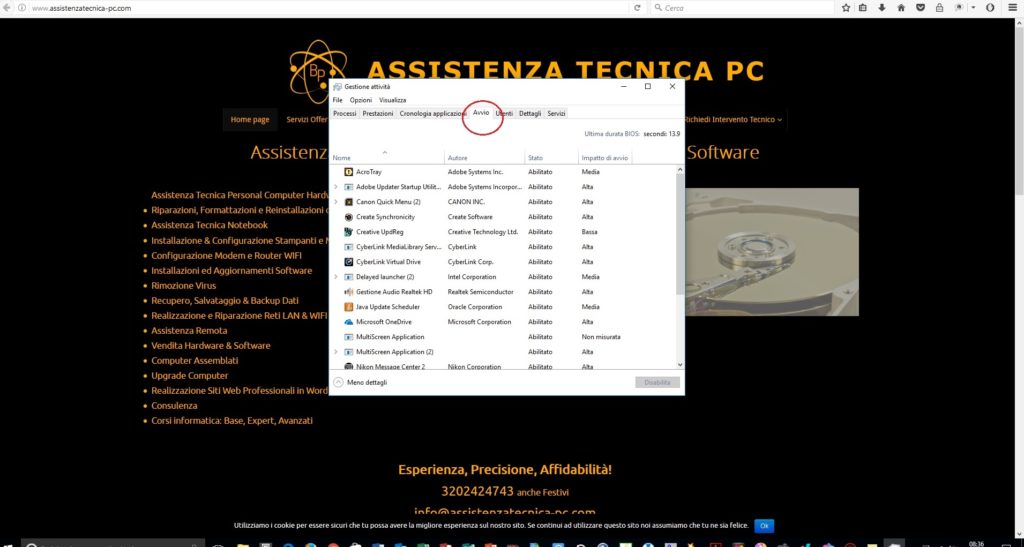1024x547 pixels.
Task: Open the site information icon in address bar
Action: [x=22, y=8]
